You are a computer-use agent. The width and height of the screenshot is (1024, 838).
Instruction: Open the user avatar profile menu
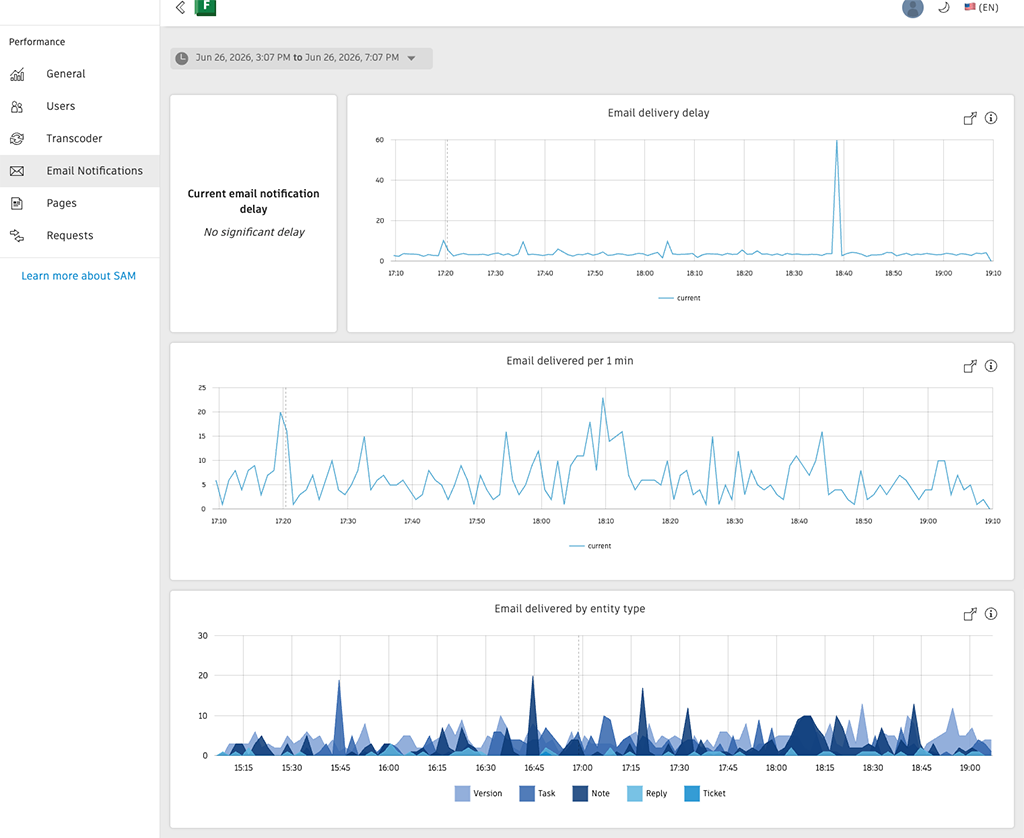[x=912, y=8]
